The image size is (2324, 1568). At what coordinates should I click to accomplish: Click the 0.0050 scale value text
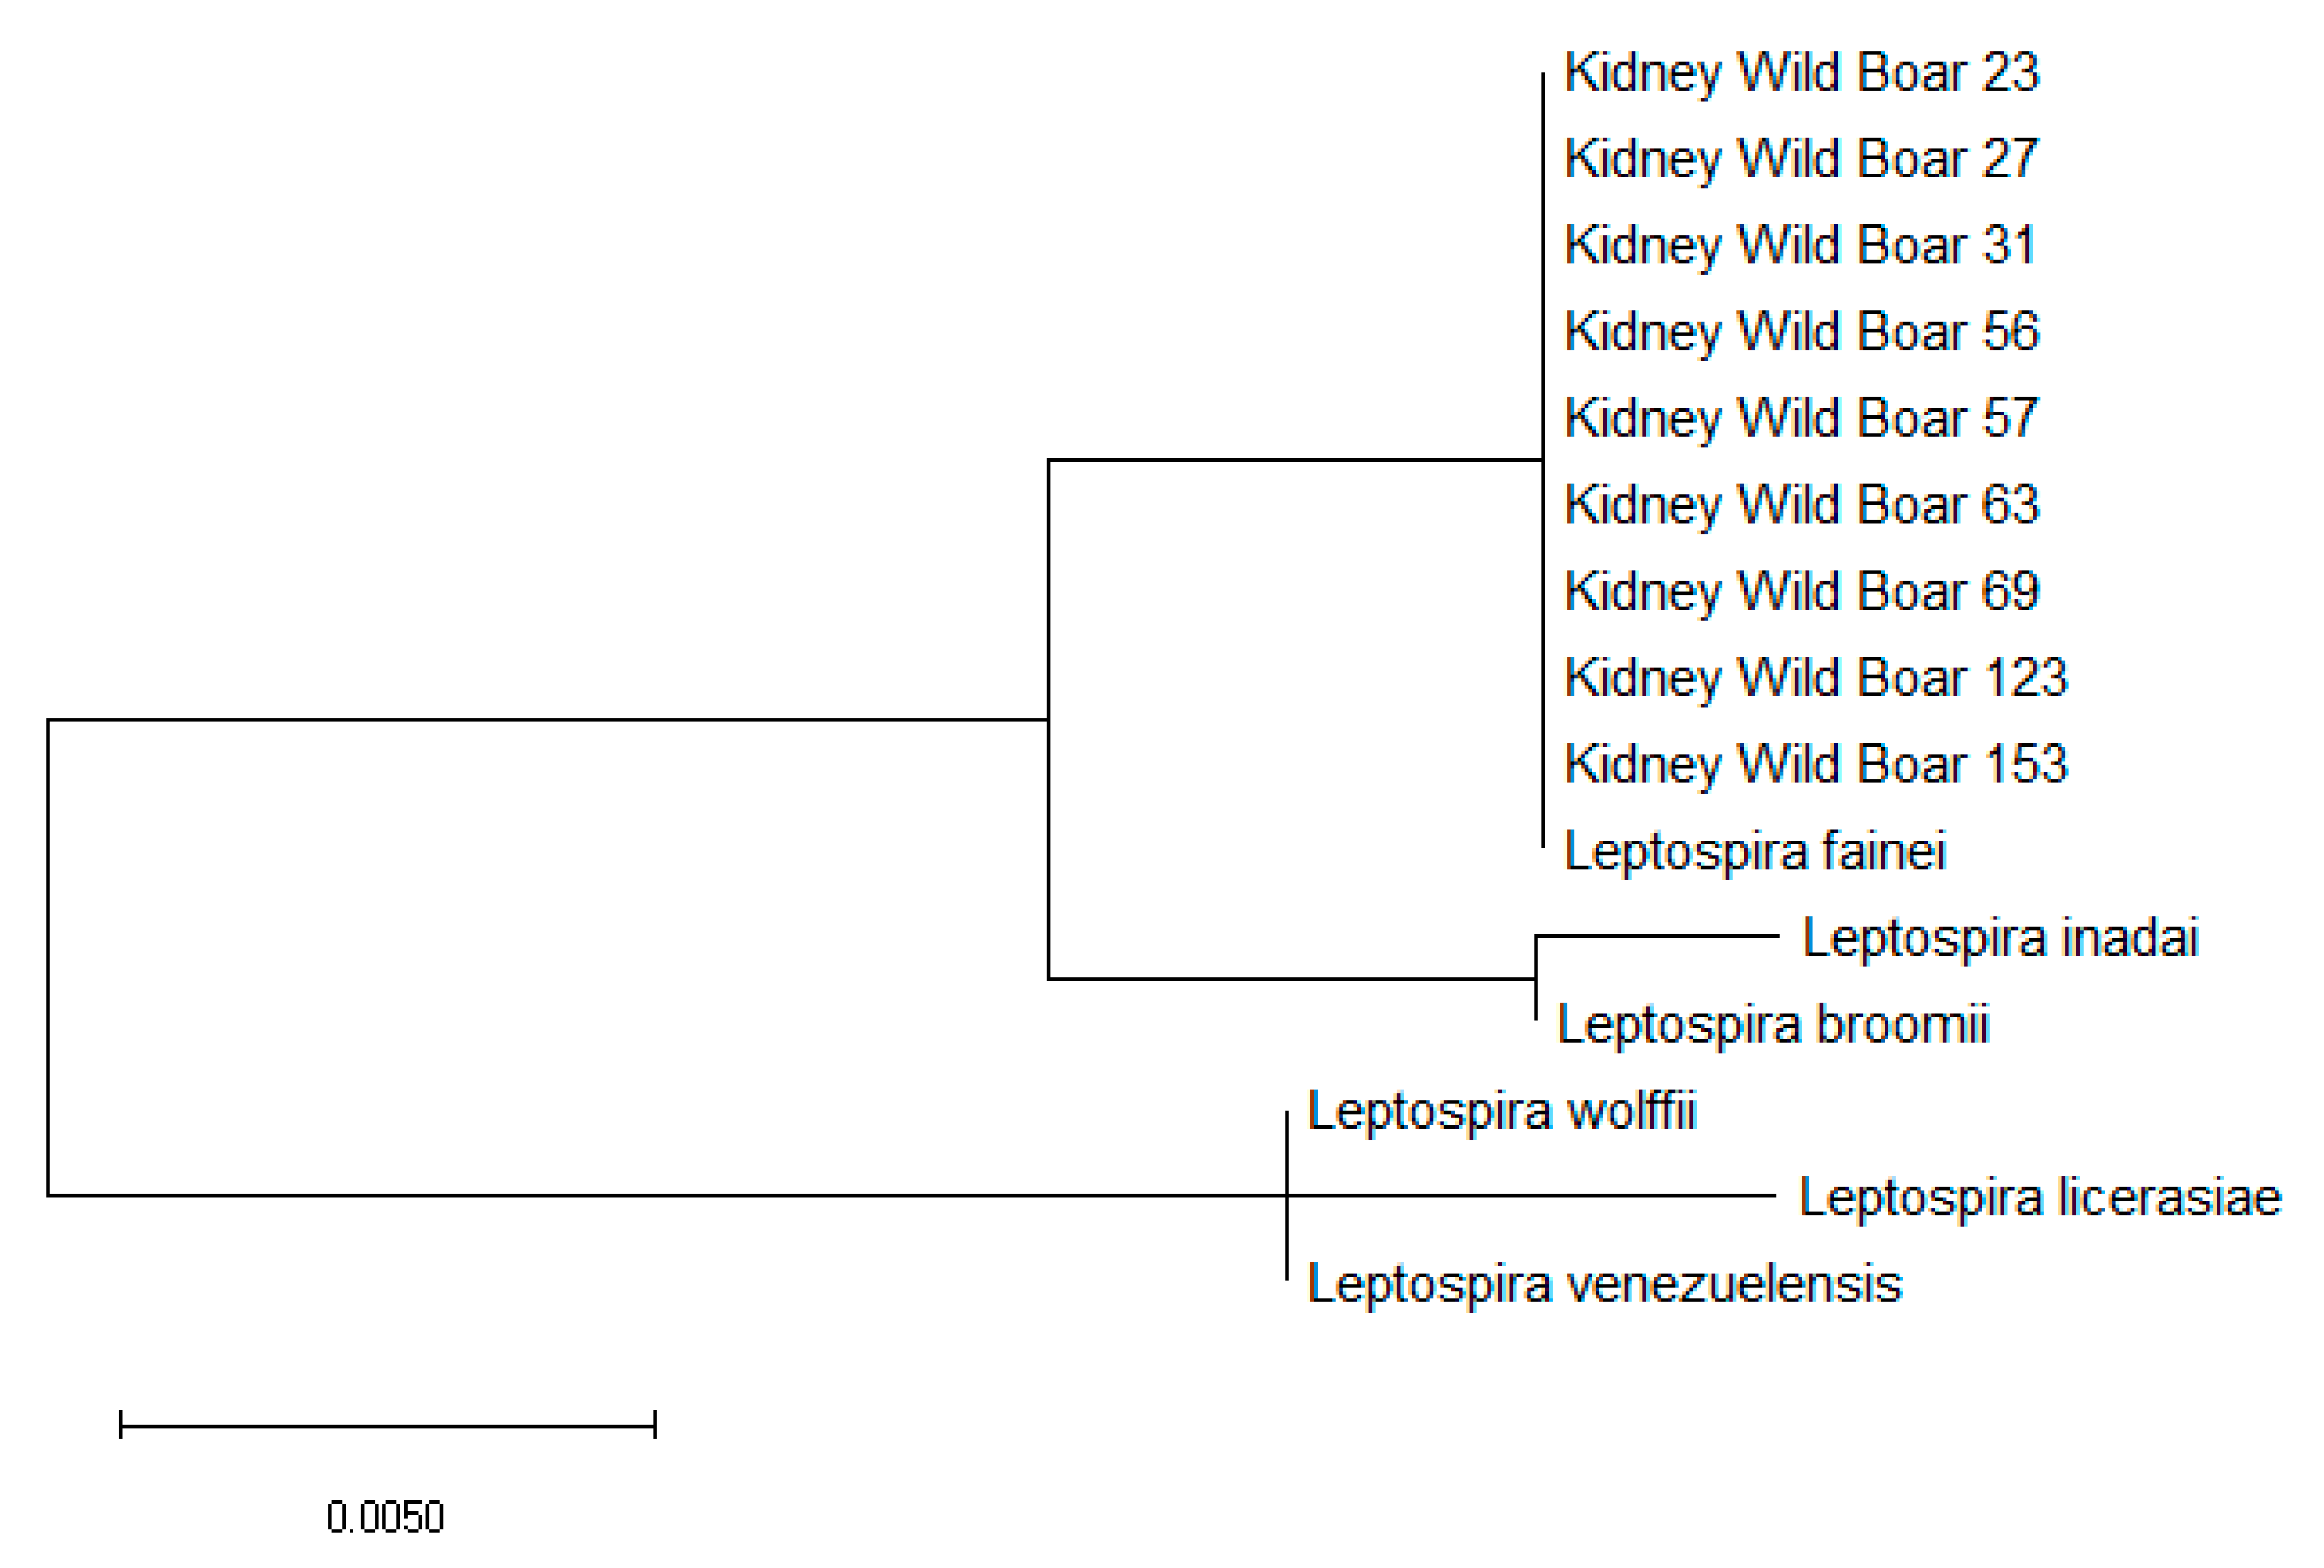click(x=385, y=1518)
